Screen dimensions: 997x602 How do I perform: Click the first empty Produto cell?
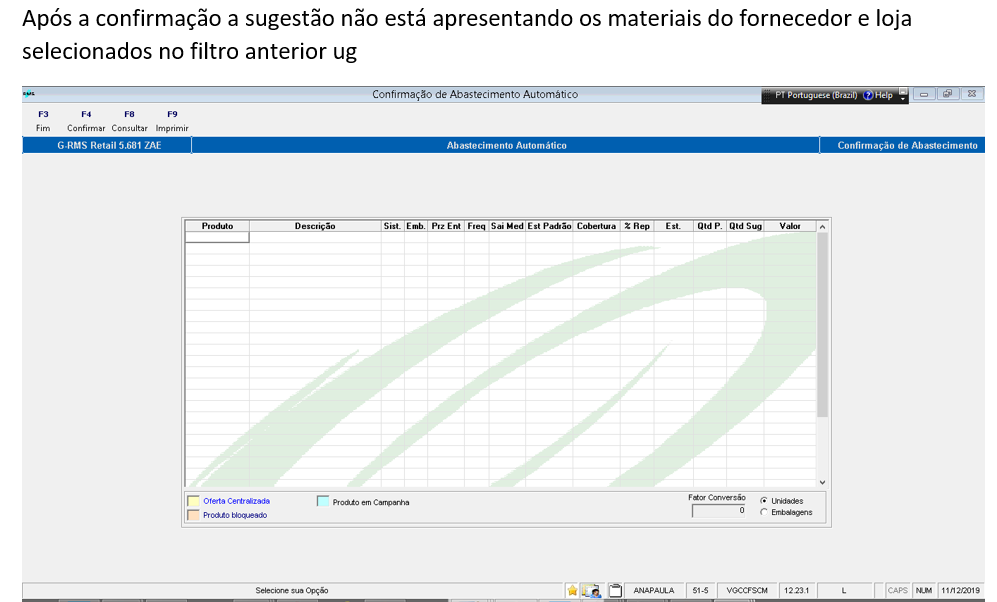(x=217, y=237)
